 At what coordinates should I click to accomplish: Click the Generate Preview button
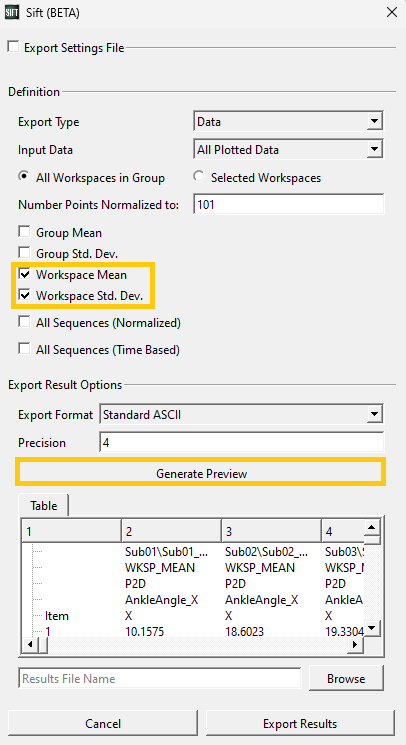201,473
